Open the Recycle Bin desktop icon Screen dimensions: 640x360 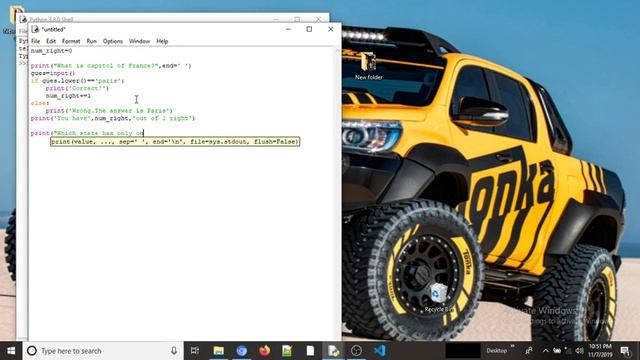(438, 298)
